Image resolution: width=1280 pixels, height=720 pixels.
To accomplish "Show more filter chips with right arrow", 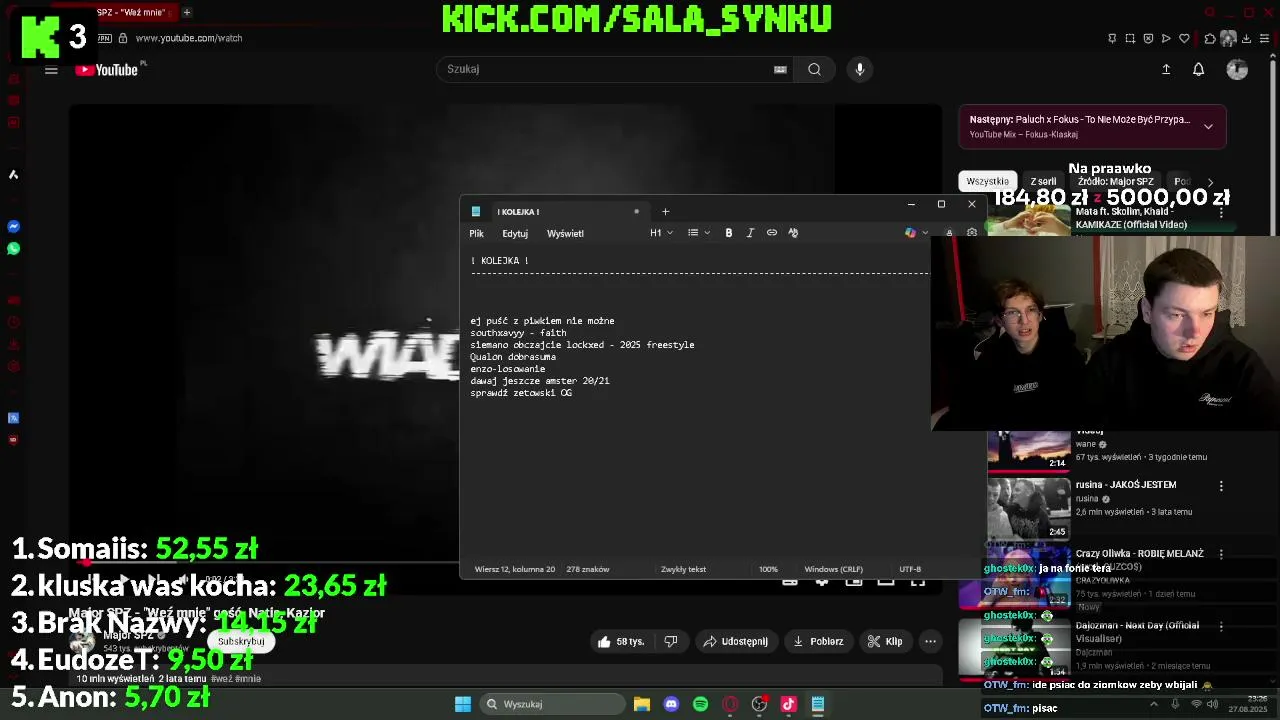I will (1211, 182).
